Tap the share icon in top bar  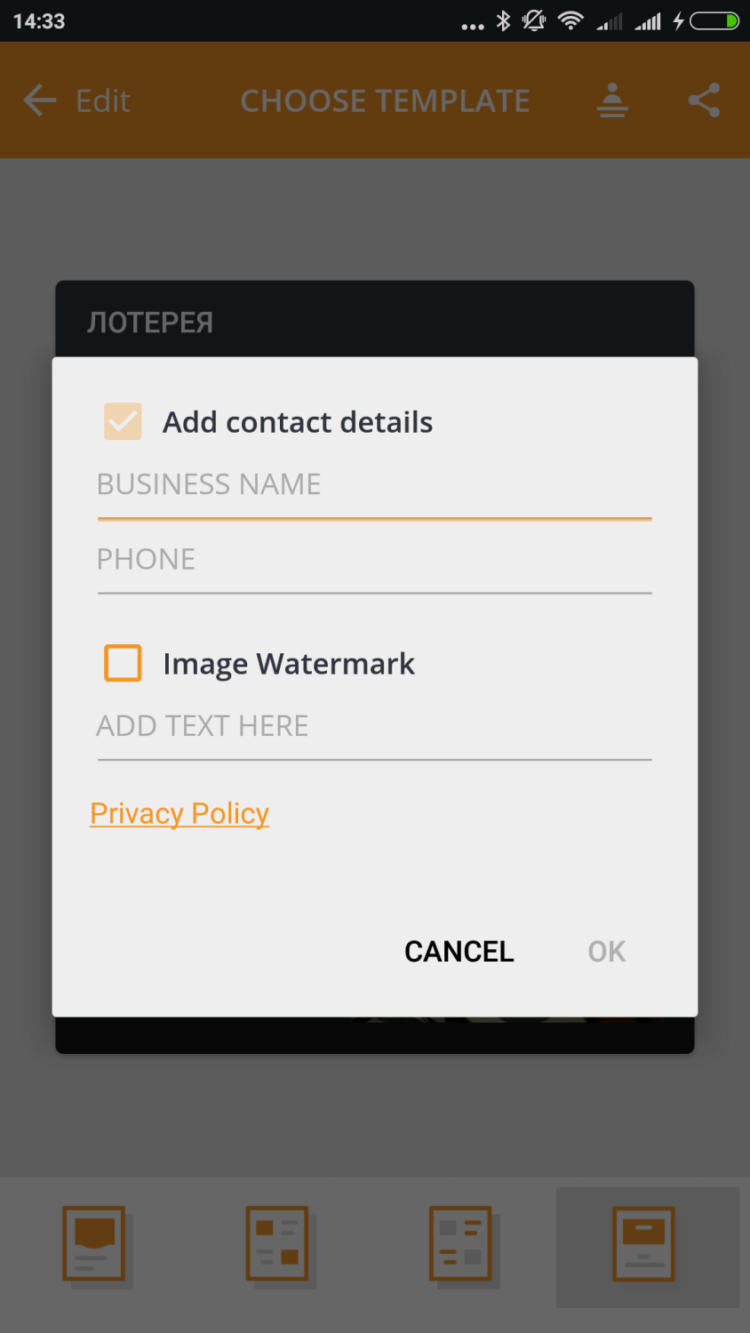pos(704,100)
